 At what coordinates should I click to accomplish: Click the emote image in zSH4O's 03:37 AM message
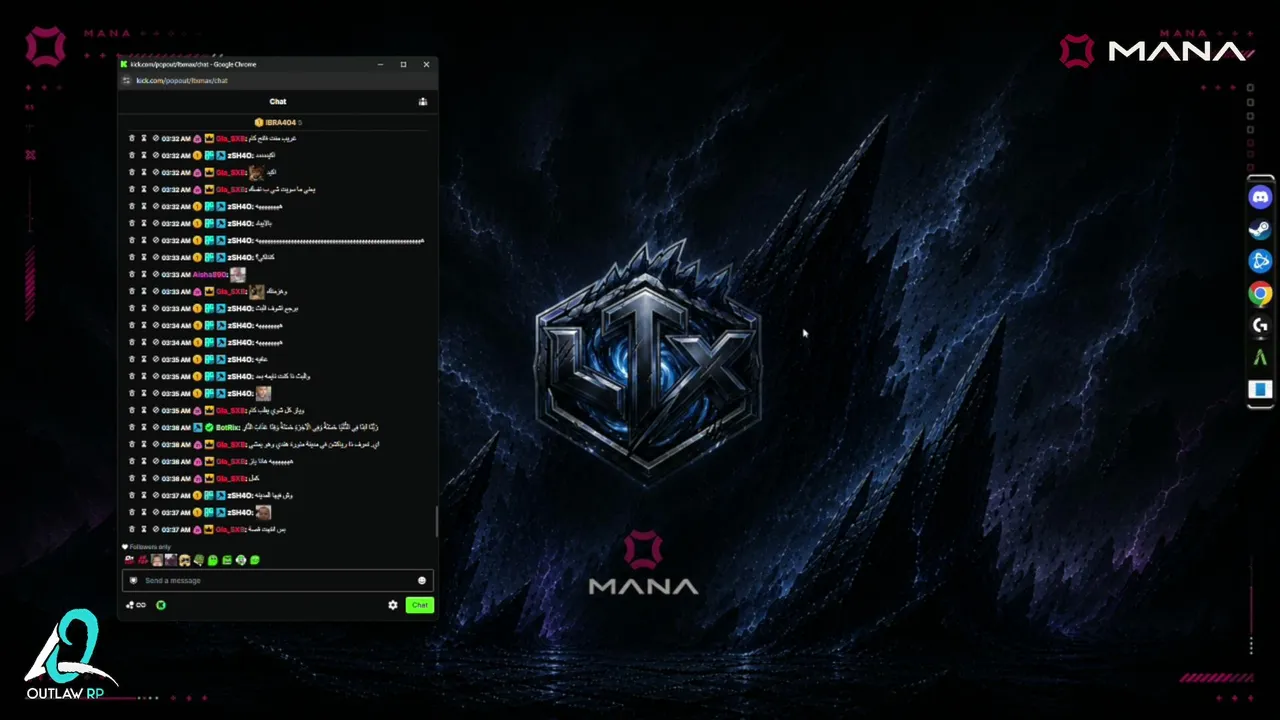click(x=263, y=512)
